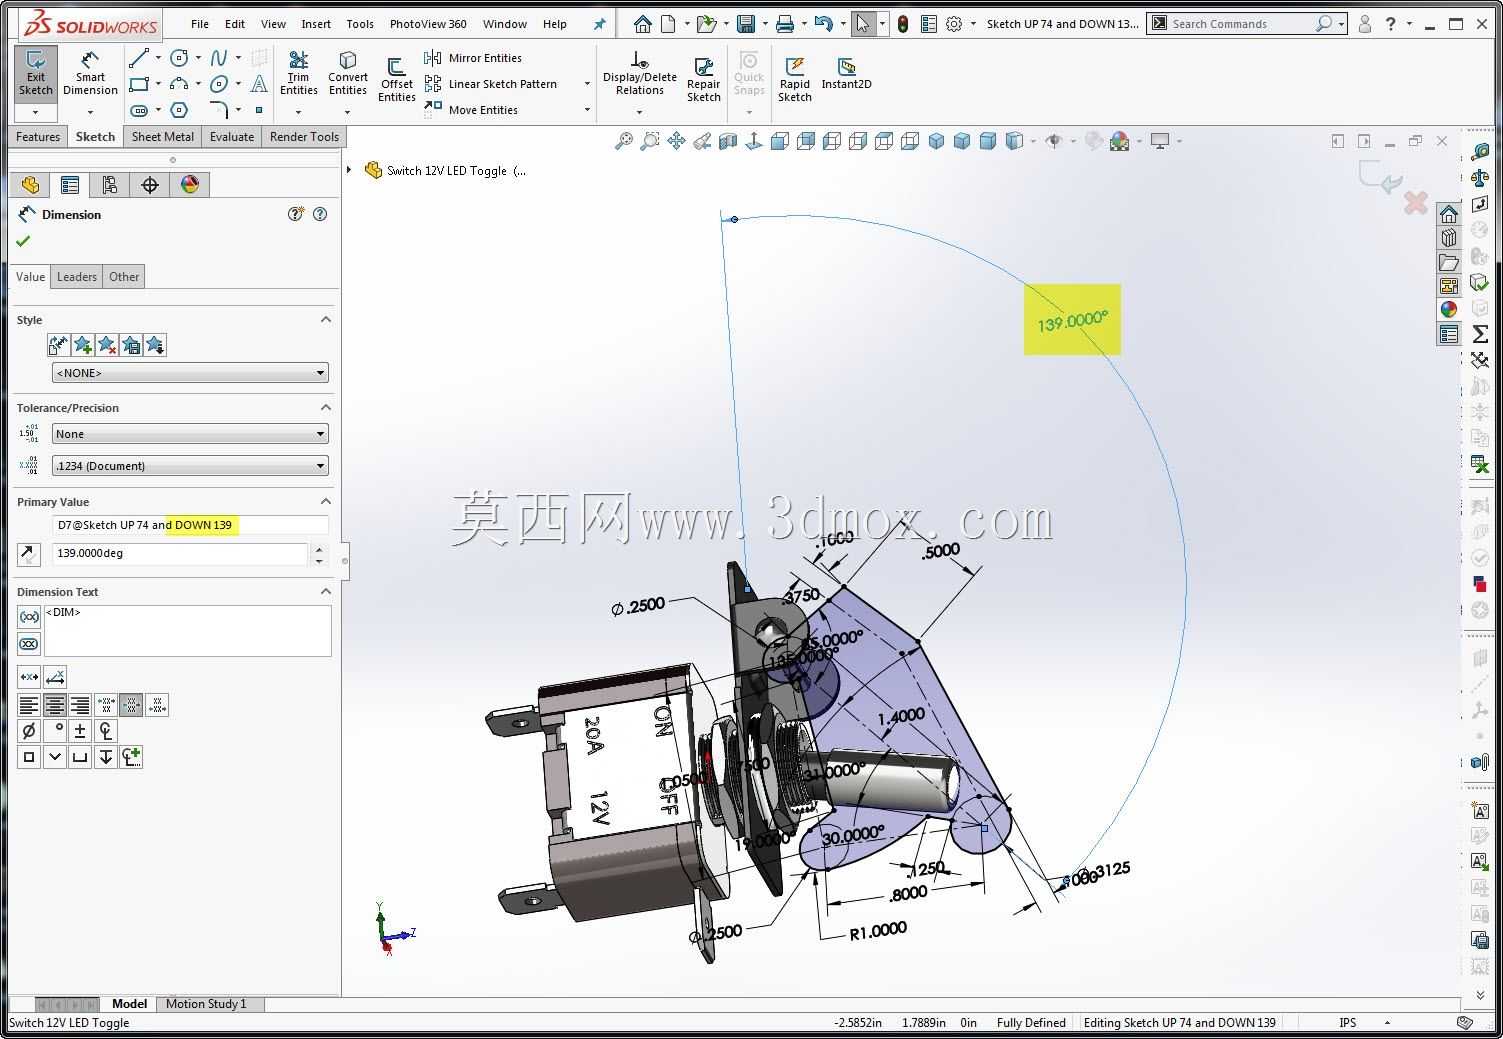The image size is (1503, 1039).
Task: Open the Insert menu
Action: point(316,24)
